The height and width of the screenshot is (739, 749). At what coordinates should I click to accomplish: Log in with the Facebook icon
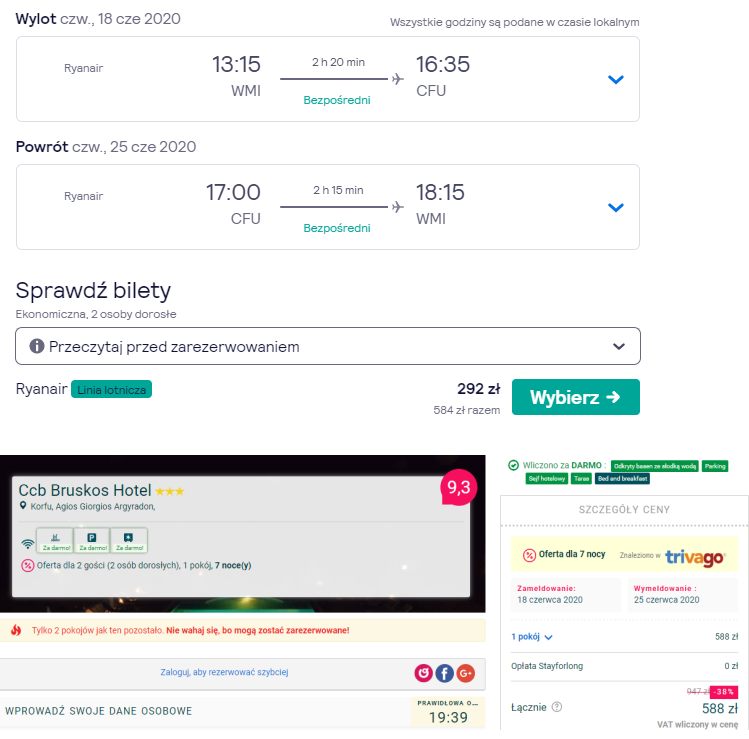444,673
